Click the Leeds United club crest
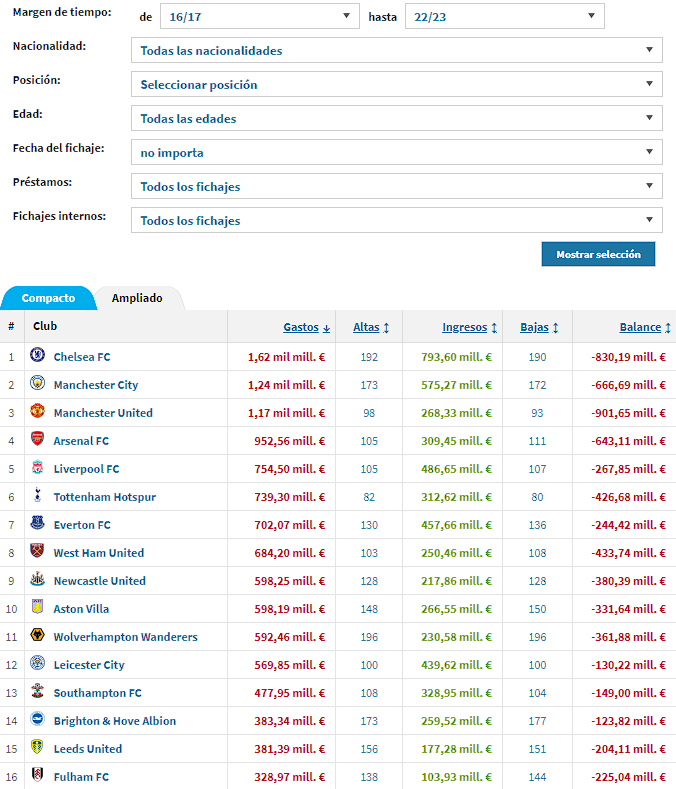This screenshot has height=789, width=676. tap(37, 747)
